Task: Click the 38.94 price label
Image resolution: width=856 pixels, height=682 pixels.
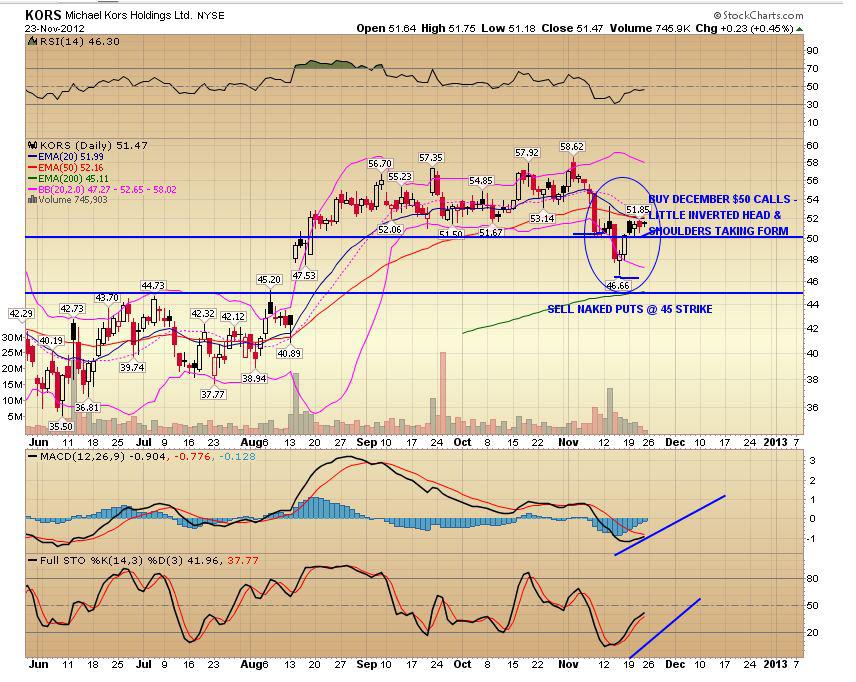Action: (x=254, y=378)
